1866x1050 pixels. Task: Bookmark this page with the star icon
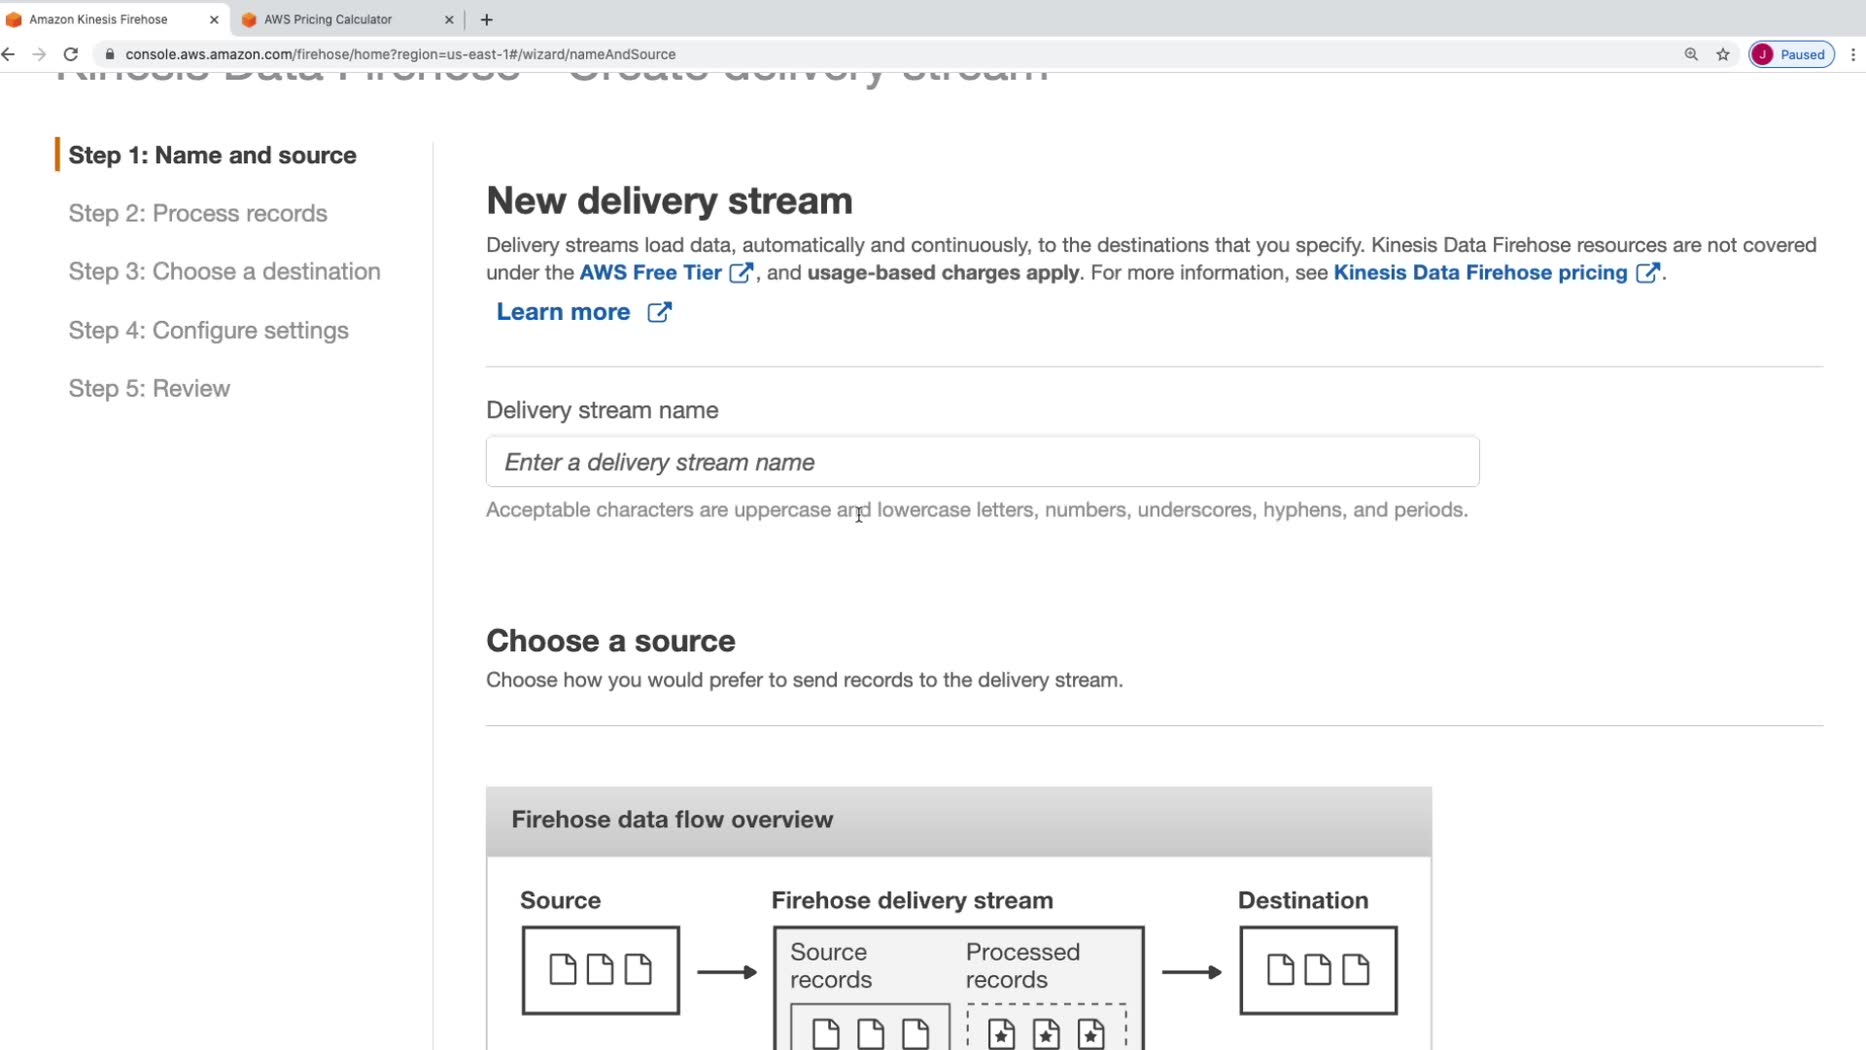pyautogui.click(x=1723, y=54)
